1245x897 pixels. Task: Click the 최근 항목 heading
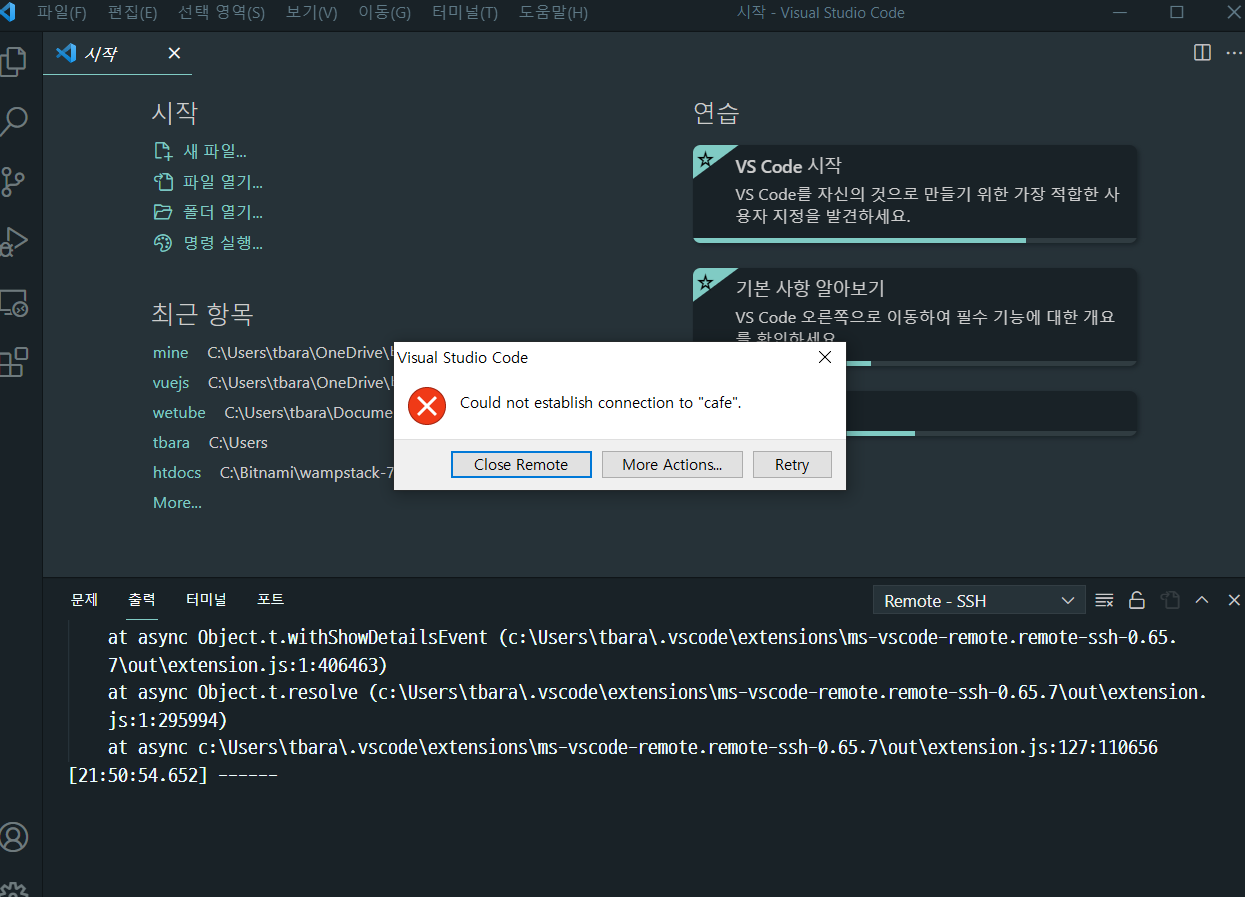(202, 314)
